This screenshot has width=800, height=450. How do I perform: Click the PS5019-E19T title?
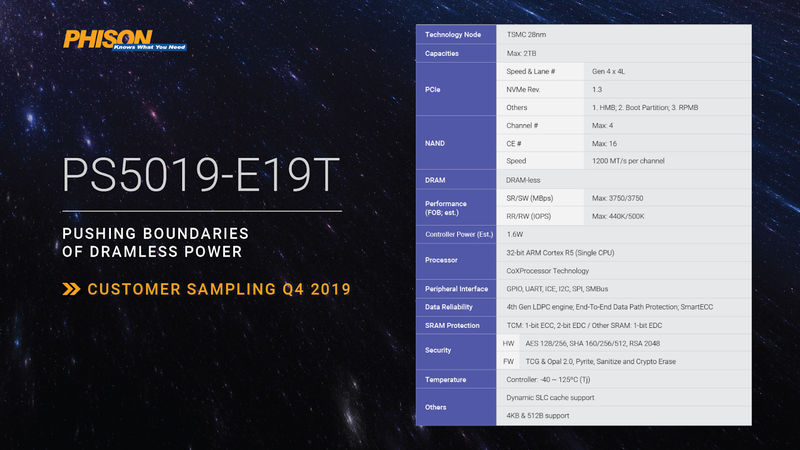201,174
